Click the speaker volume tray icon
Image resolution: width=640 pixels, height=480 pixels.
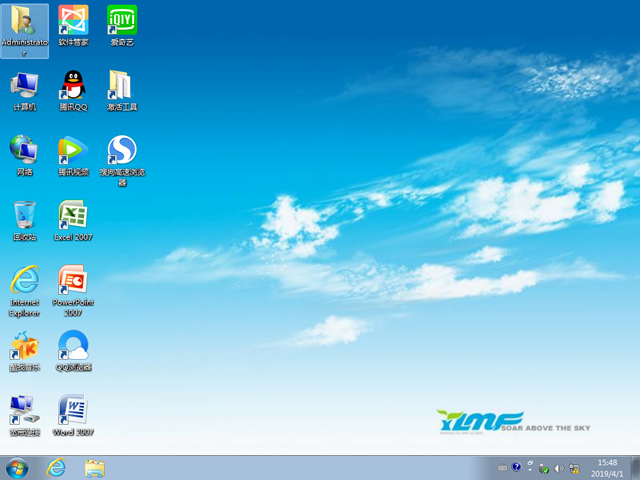tap(558, 468)
